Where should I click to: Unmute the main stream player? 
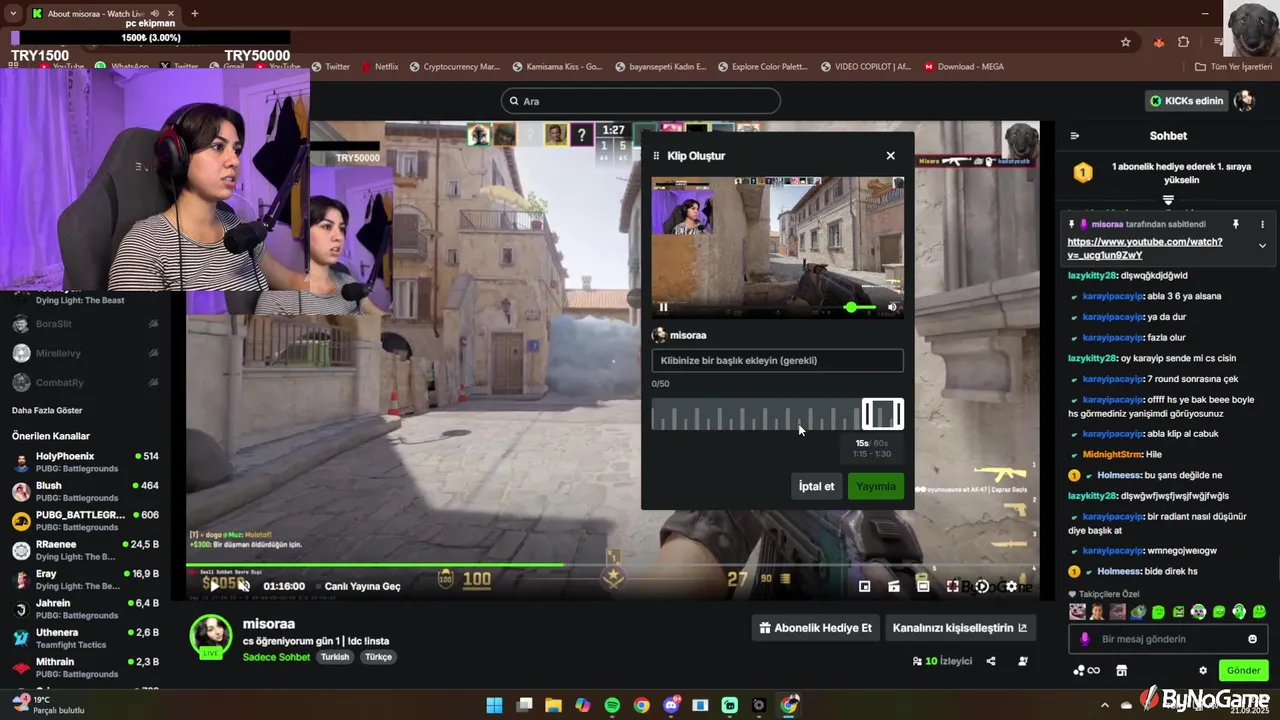click(x=243, y=586)
